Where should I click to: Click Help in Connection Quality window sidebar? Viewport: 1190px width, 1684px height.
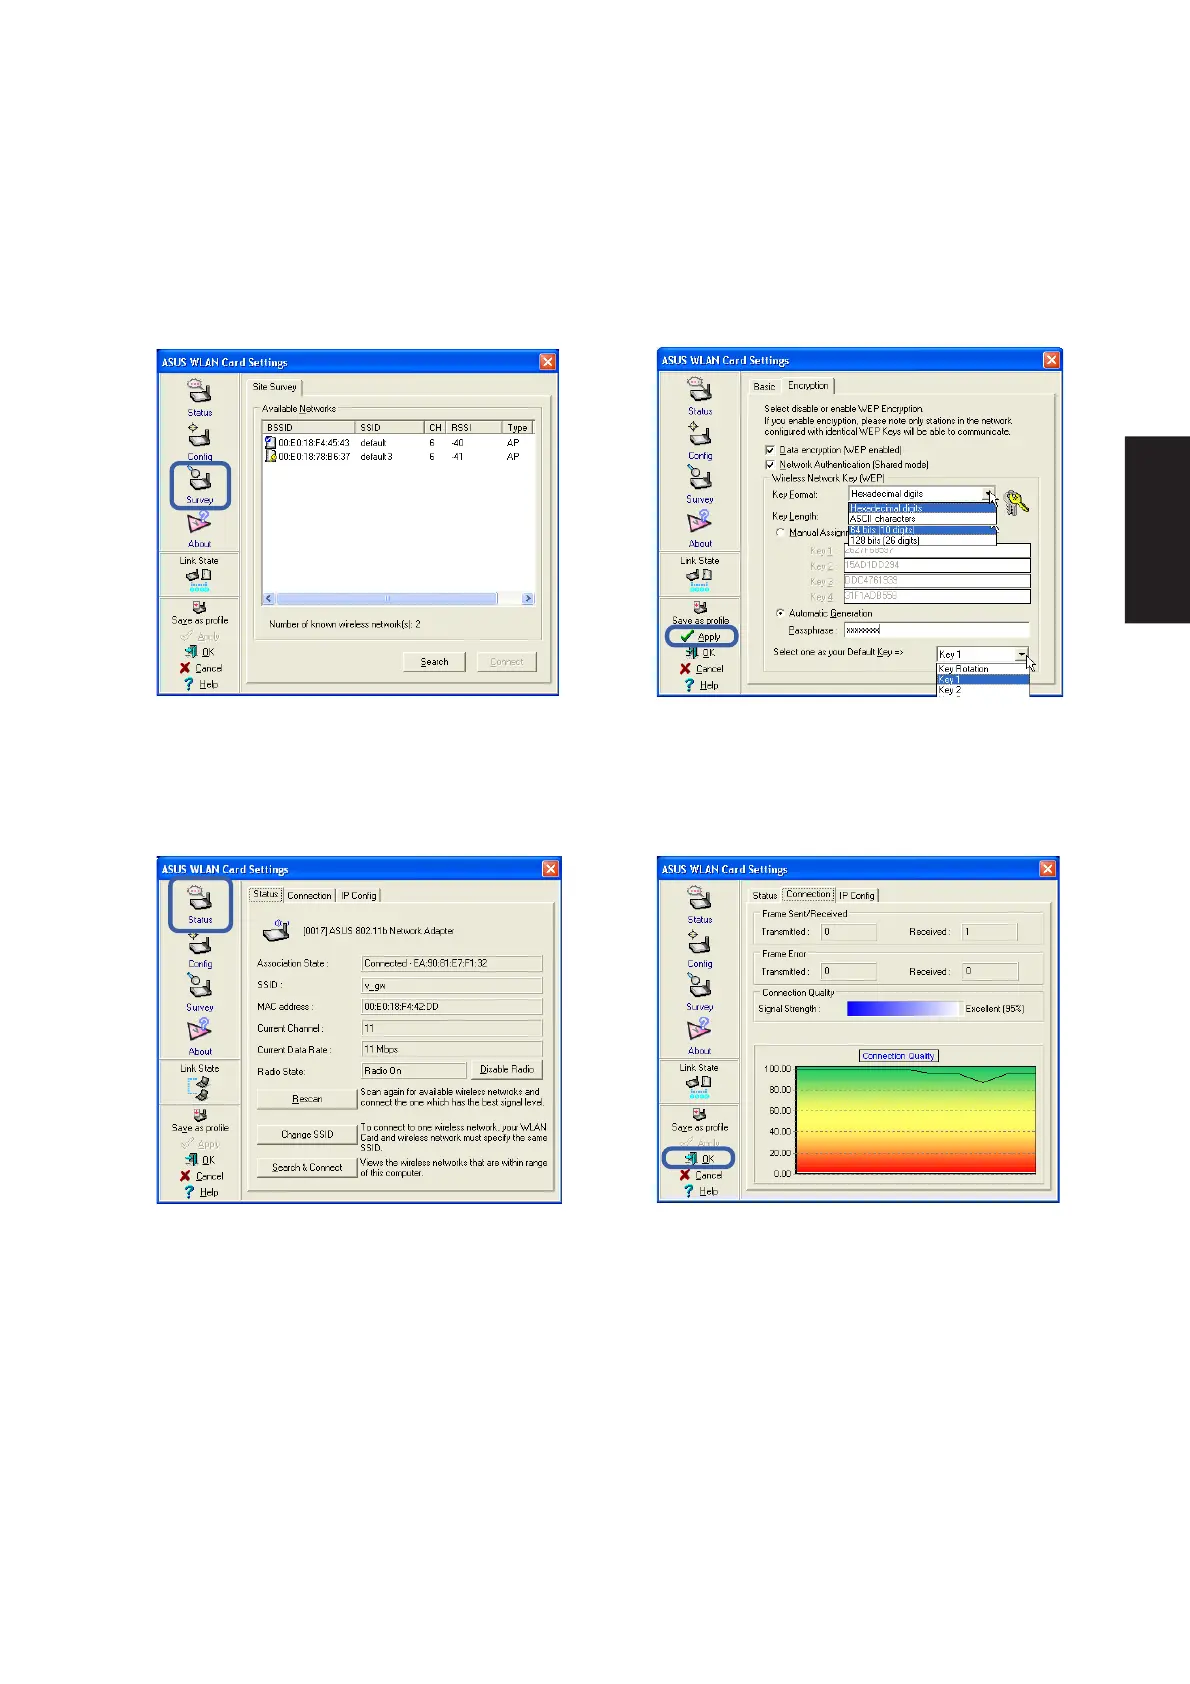700,1191
